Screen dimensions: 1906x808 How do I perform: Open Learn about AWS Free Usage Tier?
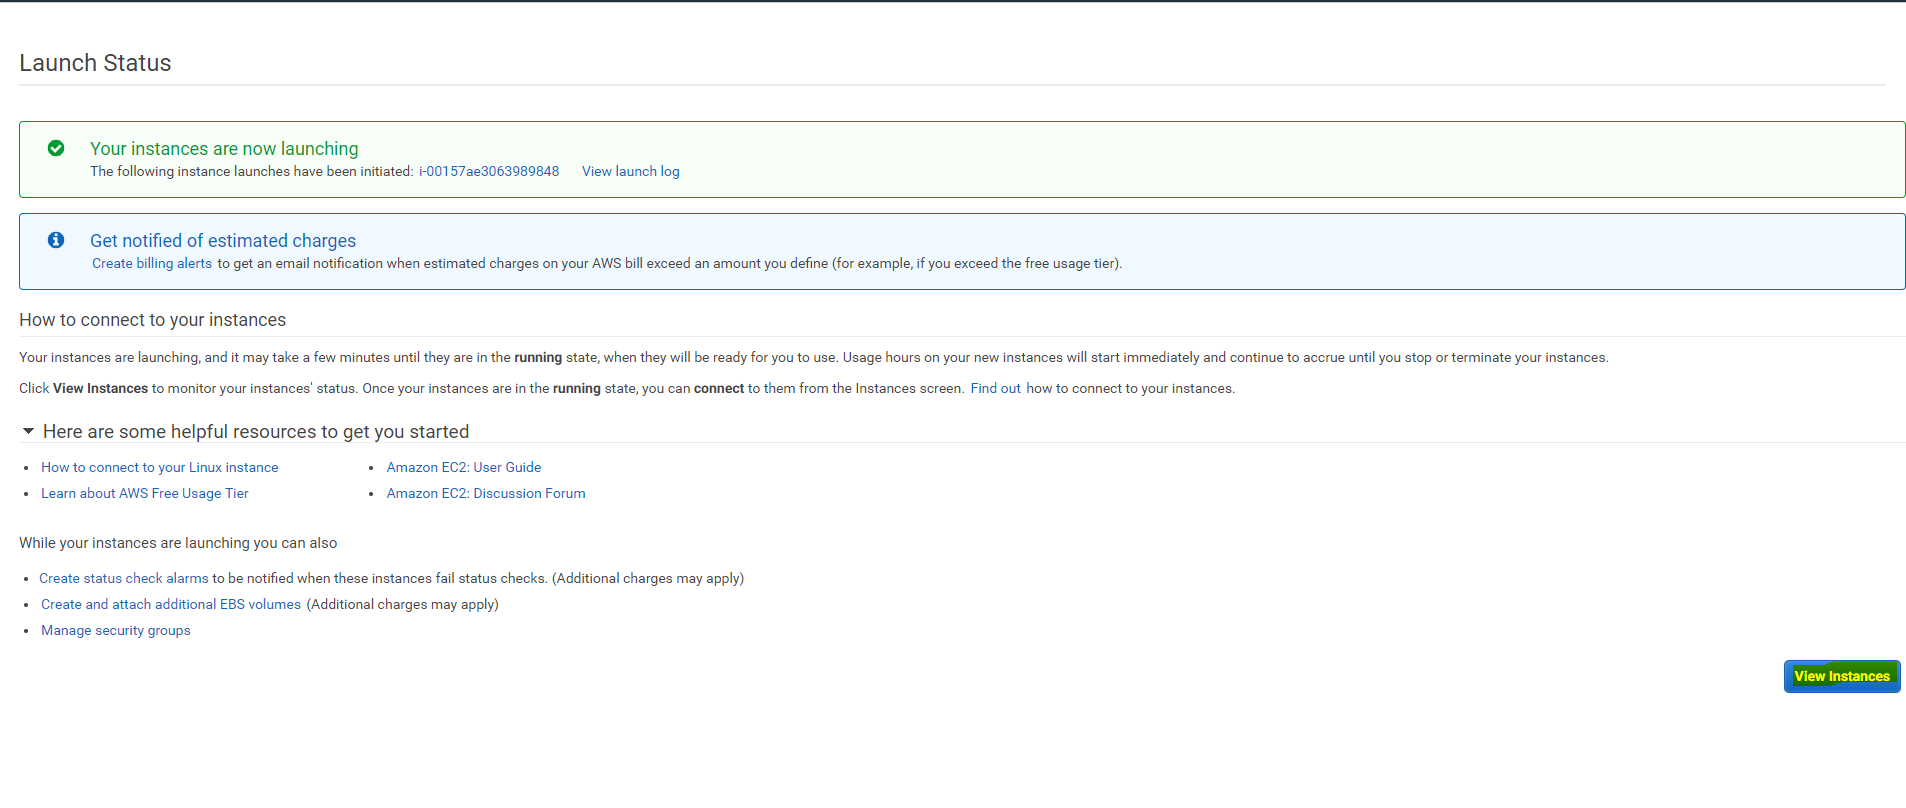(x=144, y=493)
